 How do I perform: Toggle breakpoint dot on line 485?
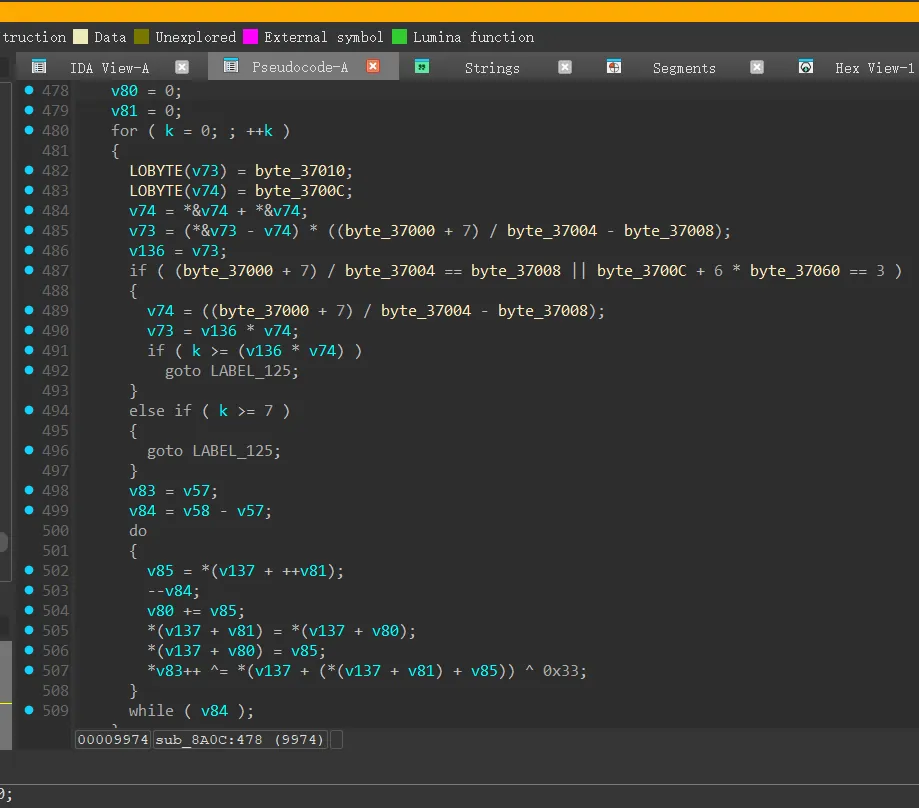29,230
